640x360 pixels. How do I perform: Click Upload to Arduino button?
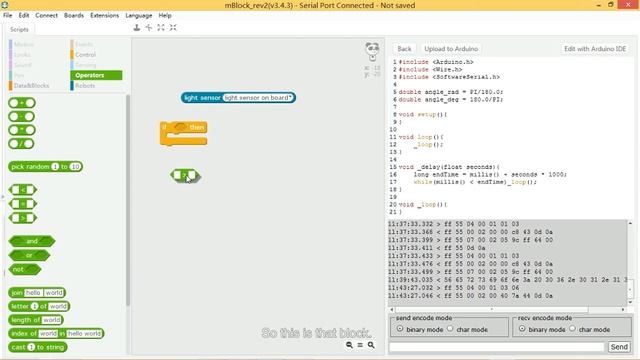(451, 49)
